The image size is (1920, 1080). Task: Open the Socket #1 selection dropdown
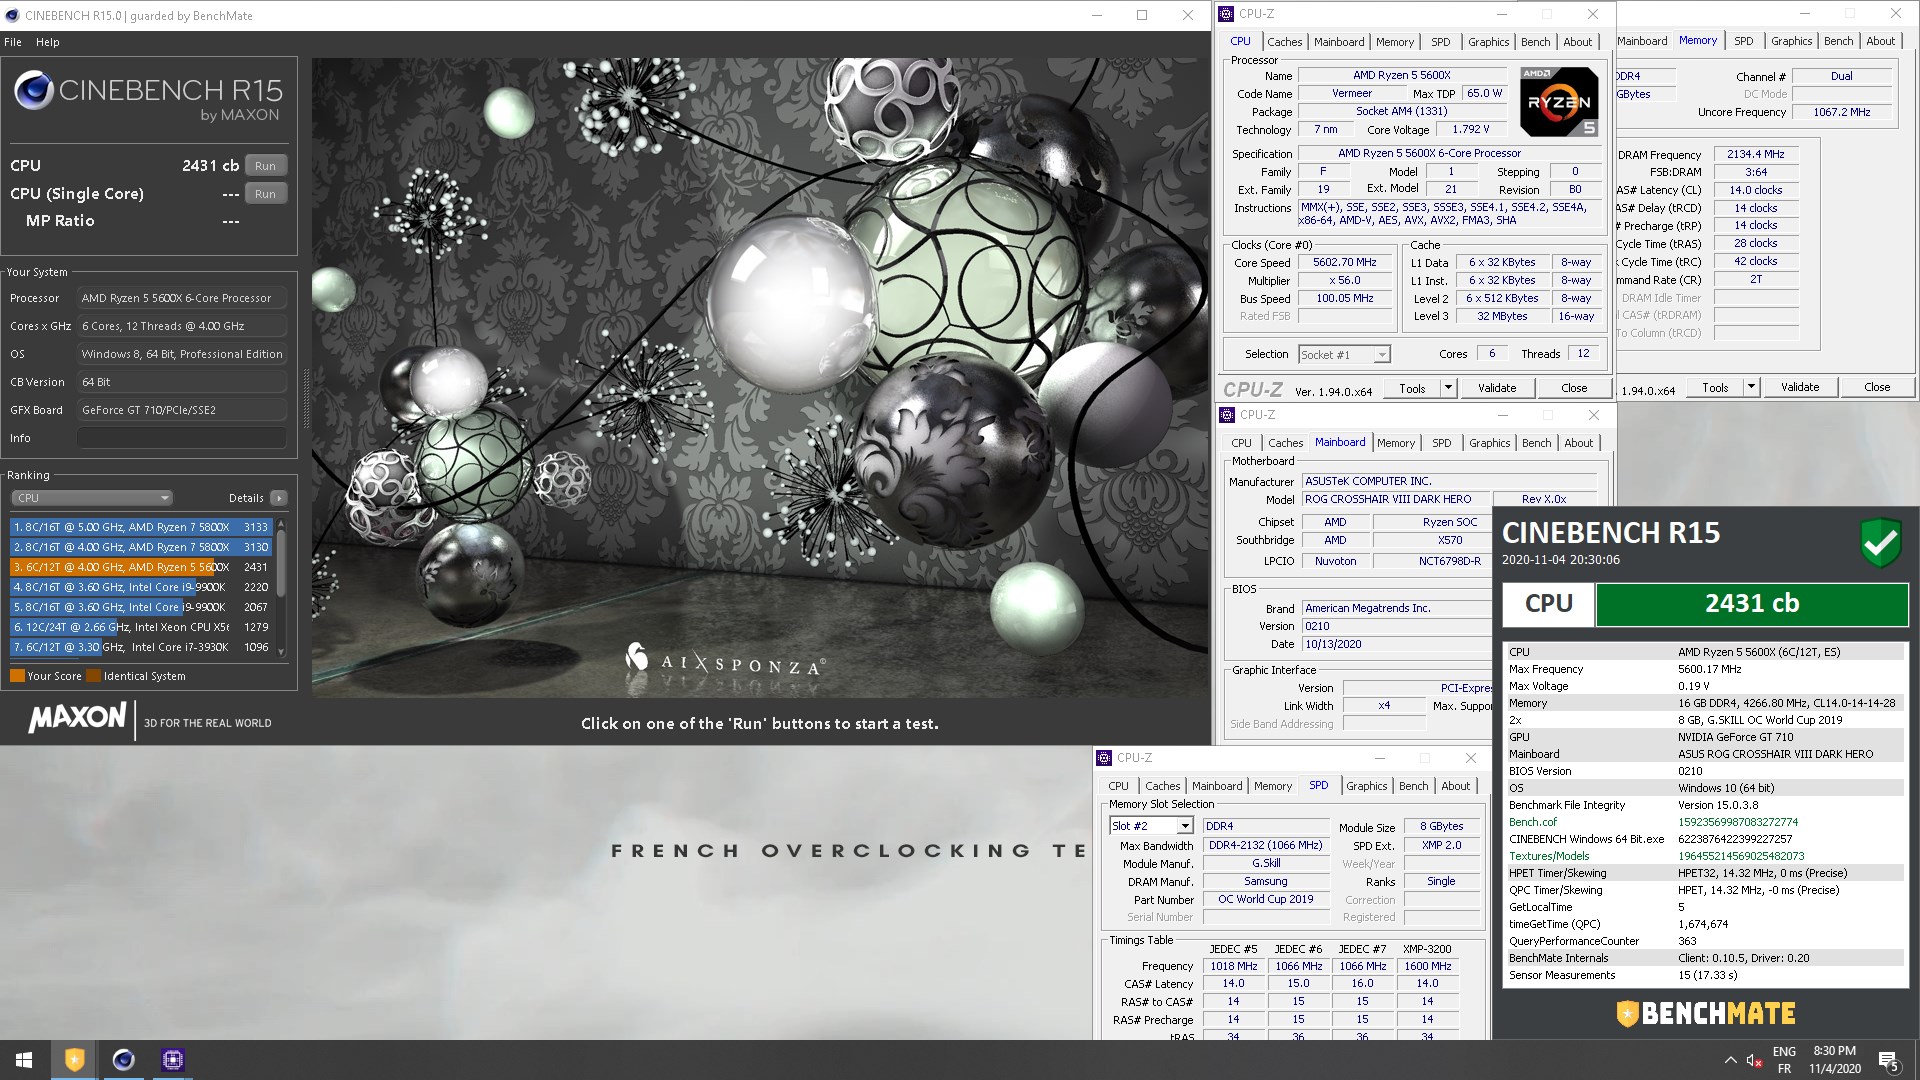pyautogui.click(x=1344, y=355)
